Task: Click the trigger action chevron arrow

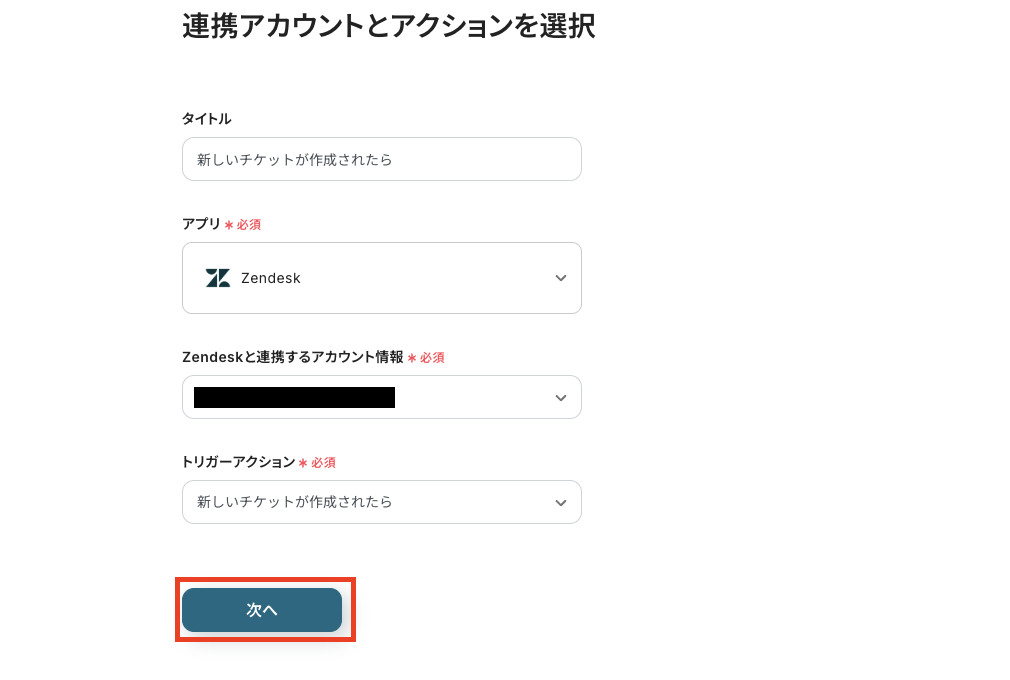Action: click(561, 502)
